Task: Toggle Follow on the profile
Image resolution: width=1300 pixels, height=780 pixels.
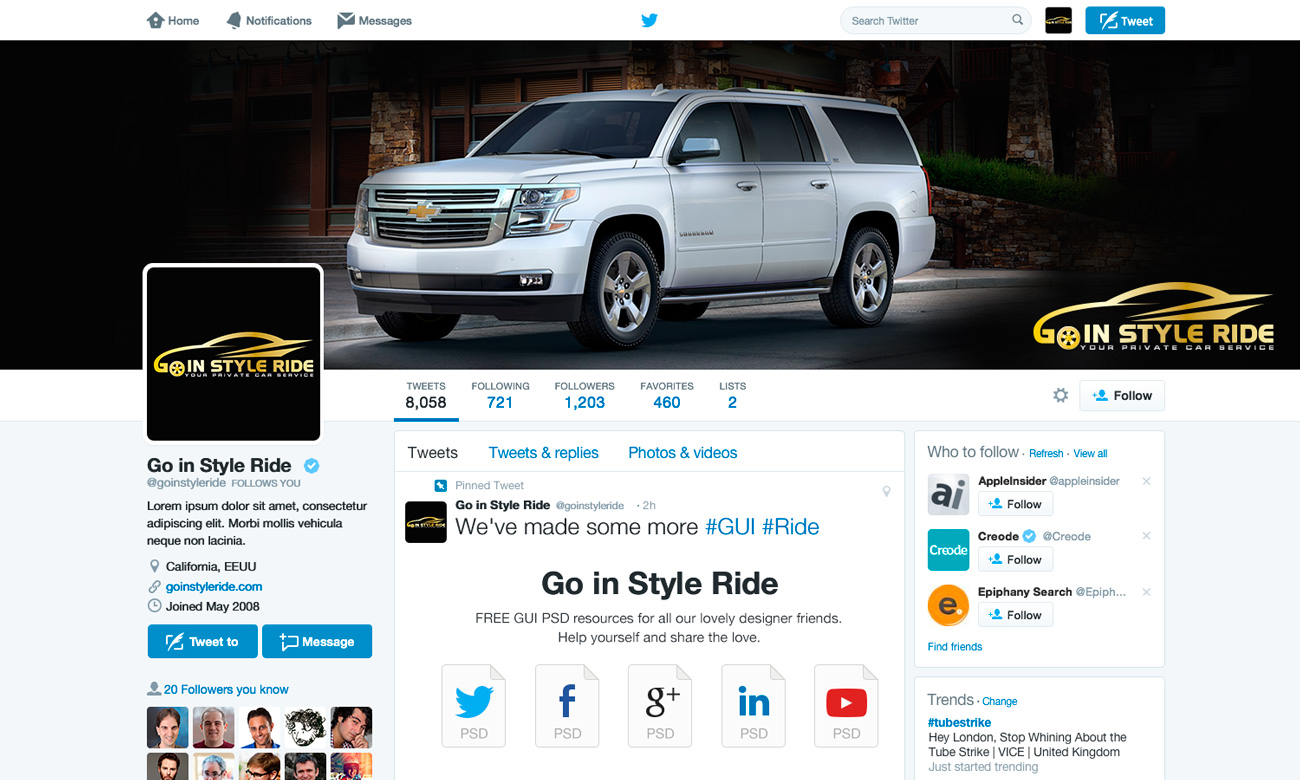Action: click(x=1121, y=395)
